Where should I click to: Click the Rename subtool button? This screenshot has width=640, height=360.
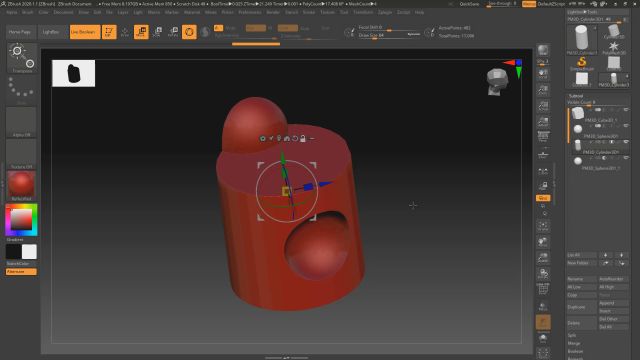pos(582,279)
